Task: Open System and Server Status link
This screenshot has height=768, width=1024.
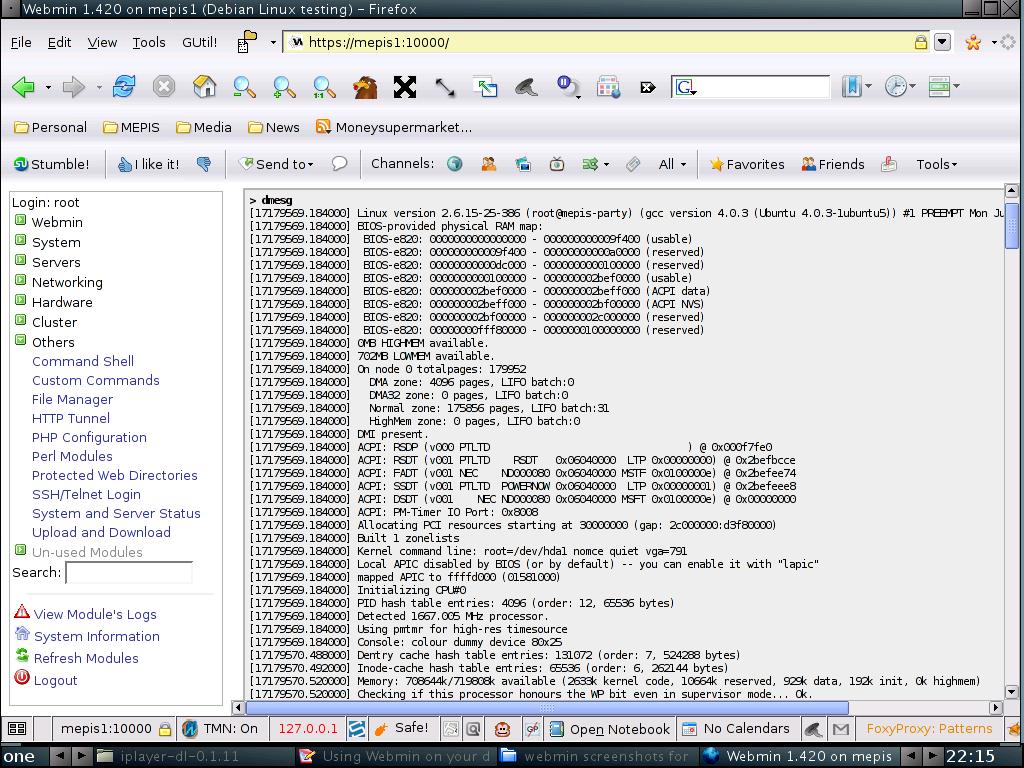Action: [x=116, y=513]
